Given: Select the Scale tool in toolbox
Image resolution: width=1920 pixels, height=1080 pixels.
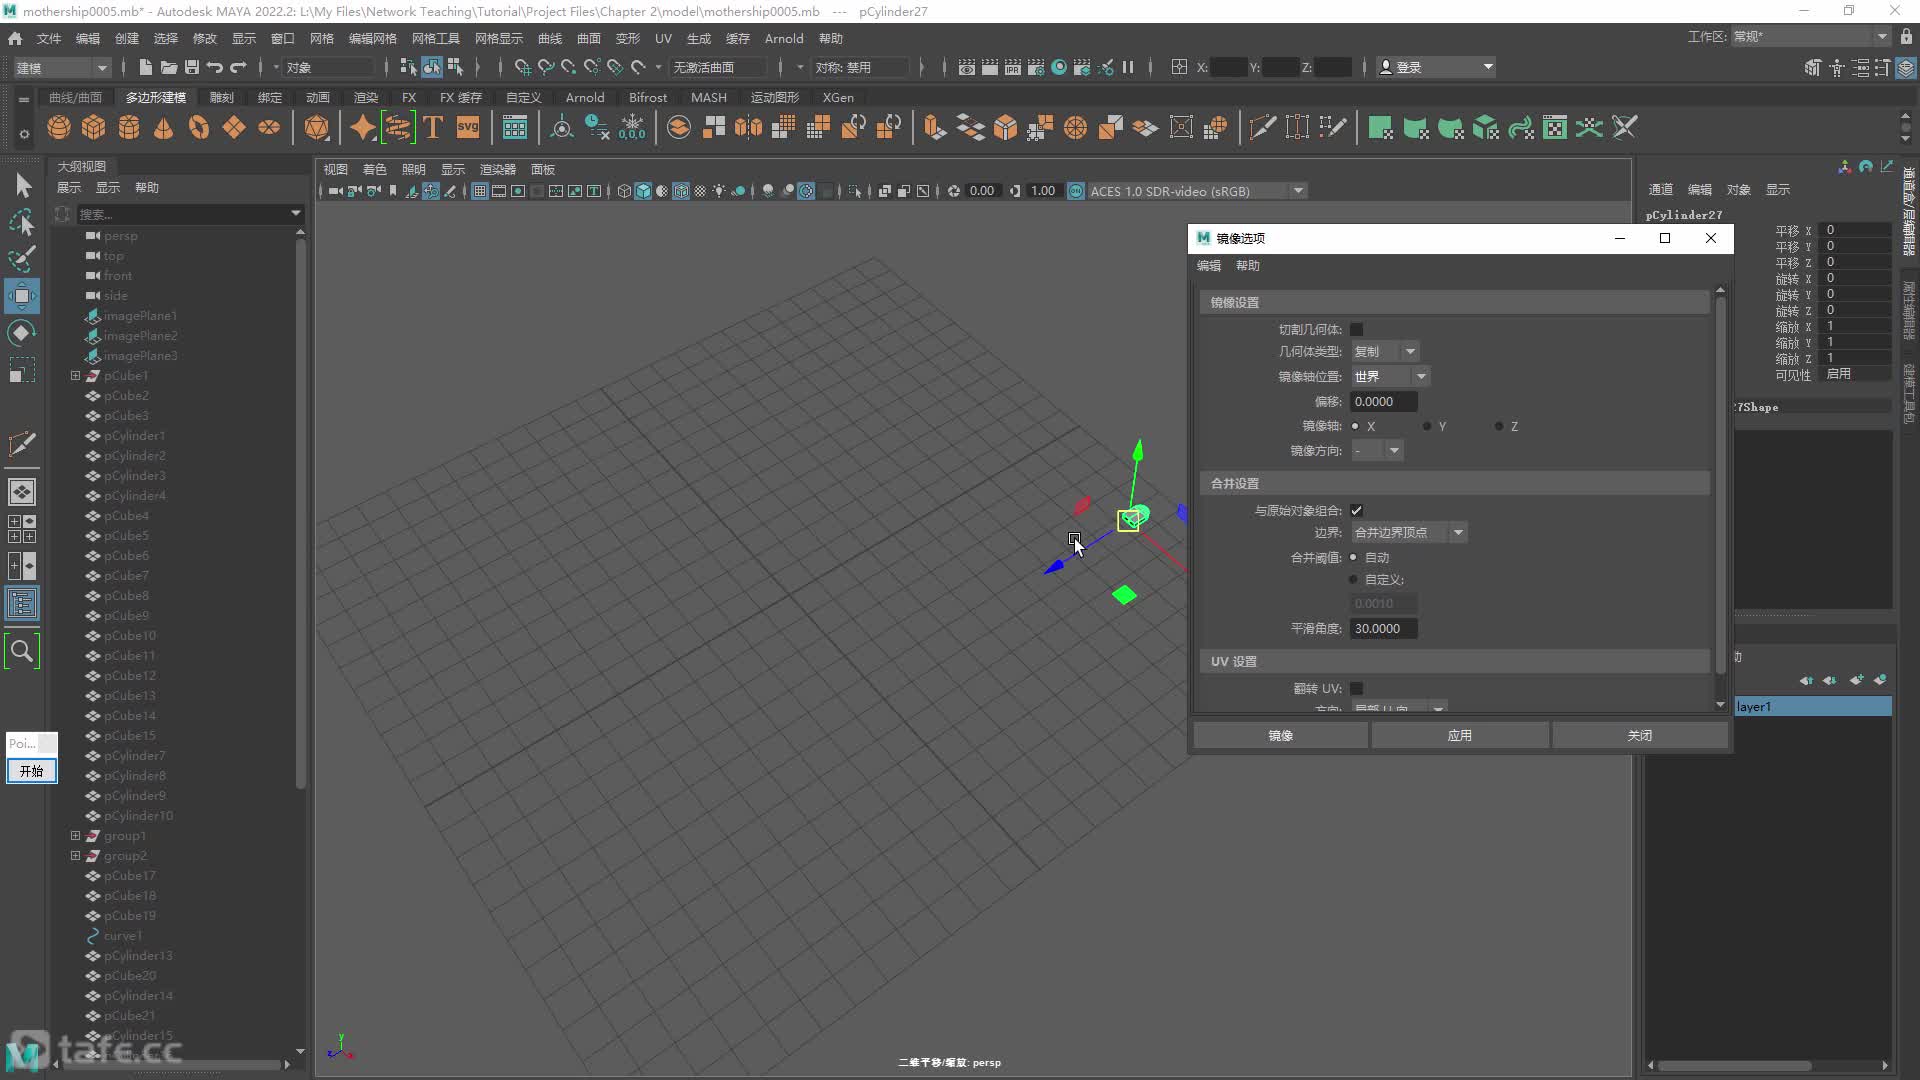Looking at the screenshot, I should click(x=22, y=370).
